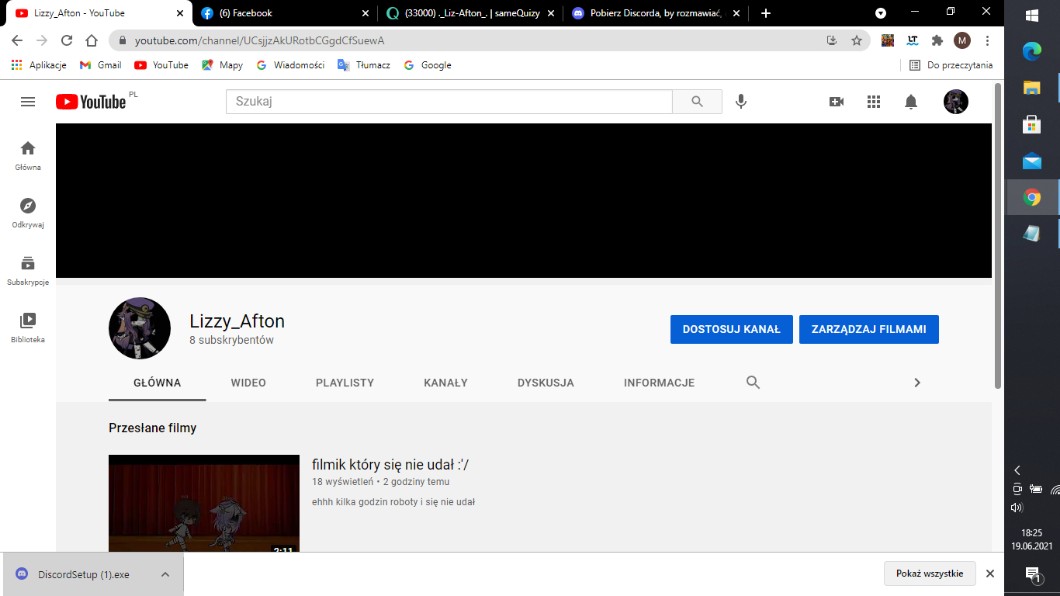Click the search magnifier button

(x=696, y=102)
